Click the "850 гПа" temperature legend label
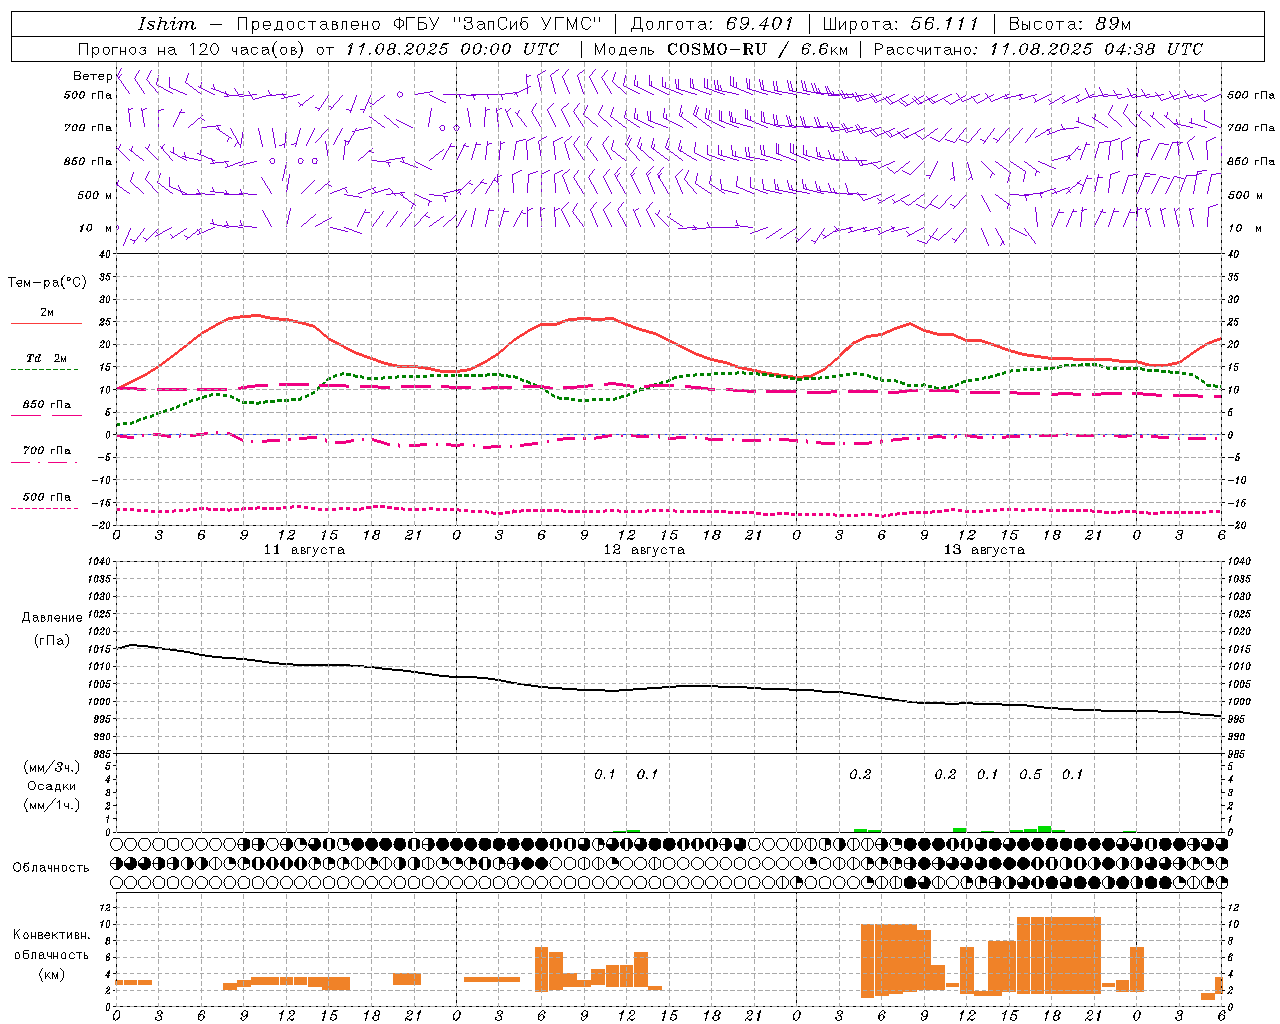 [x=47, y=405]
